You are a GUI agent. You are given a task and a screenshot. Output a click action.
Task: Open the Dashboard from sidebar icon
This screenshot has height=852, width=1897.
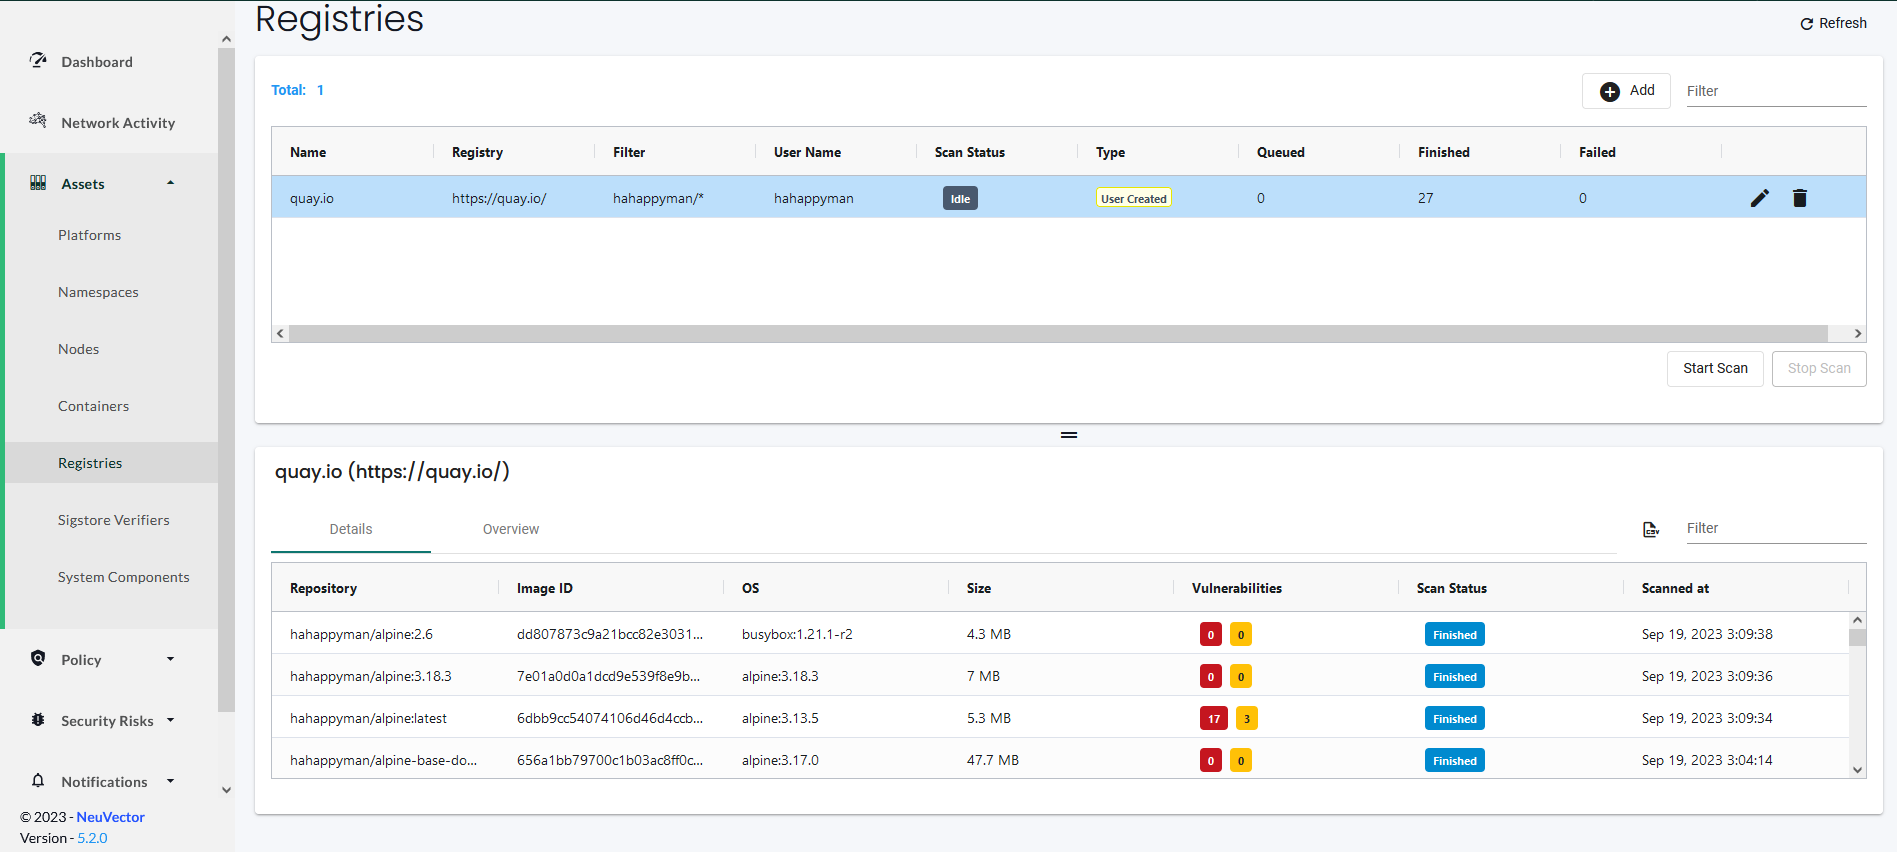[38, 61]
